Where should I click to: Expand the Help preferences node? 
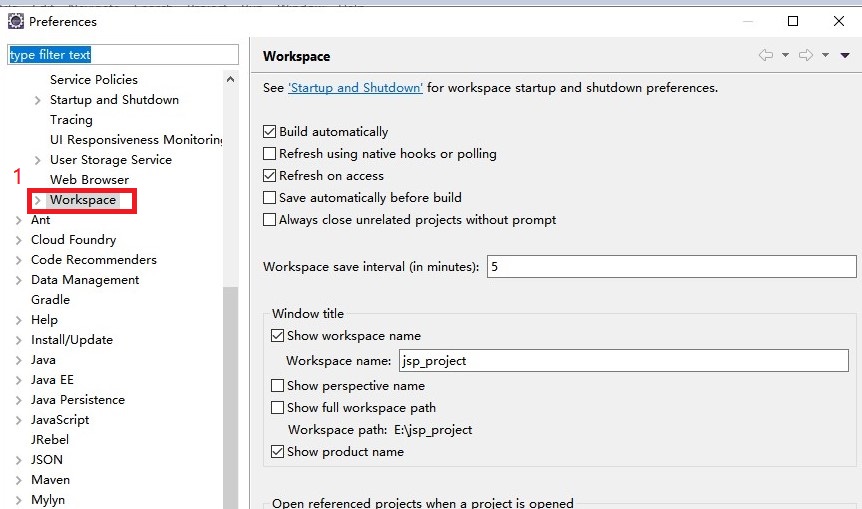click(19, 320)
